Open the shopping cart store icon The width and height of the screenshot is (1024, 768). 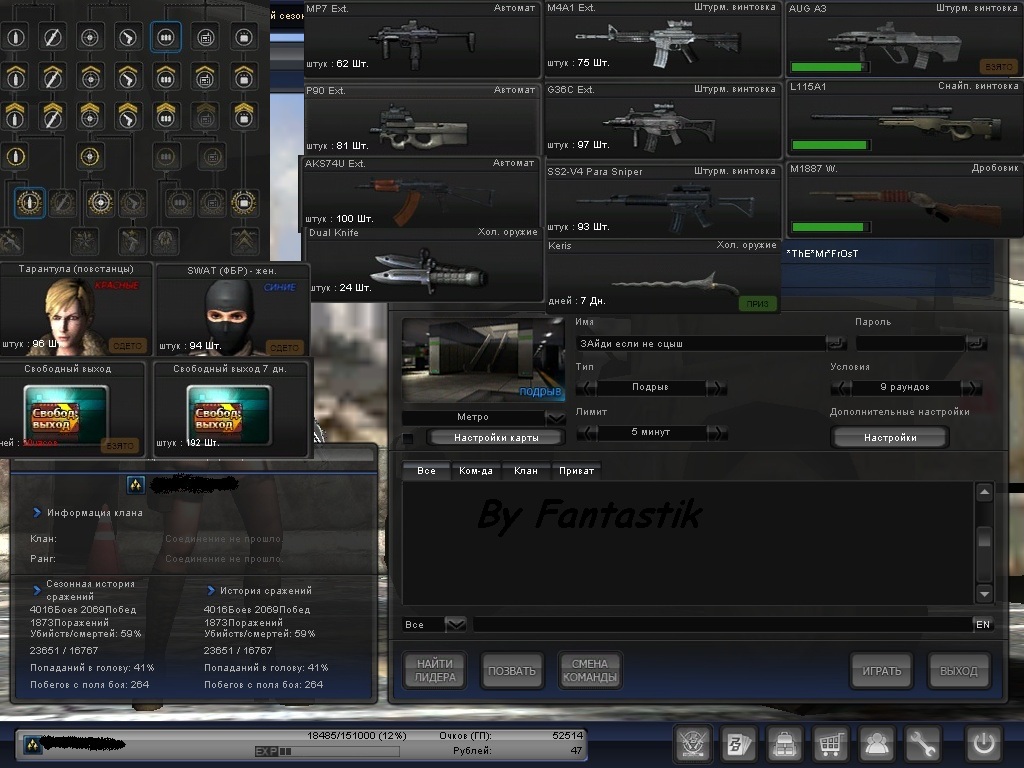click(830, 743)
